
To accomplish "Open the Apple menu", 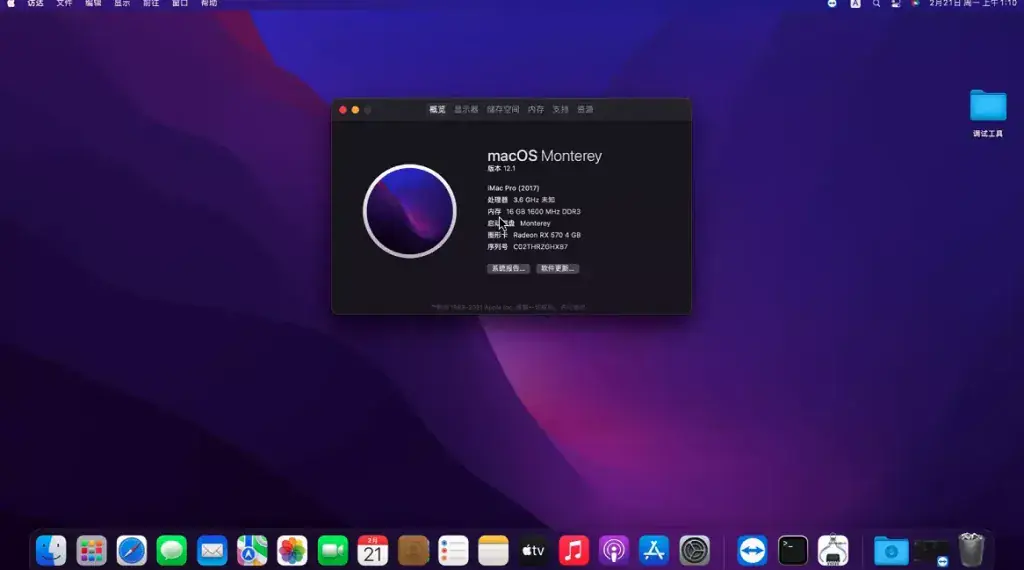I will coord(11,4).
